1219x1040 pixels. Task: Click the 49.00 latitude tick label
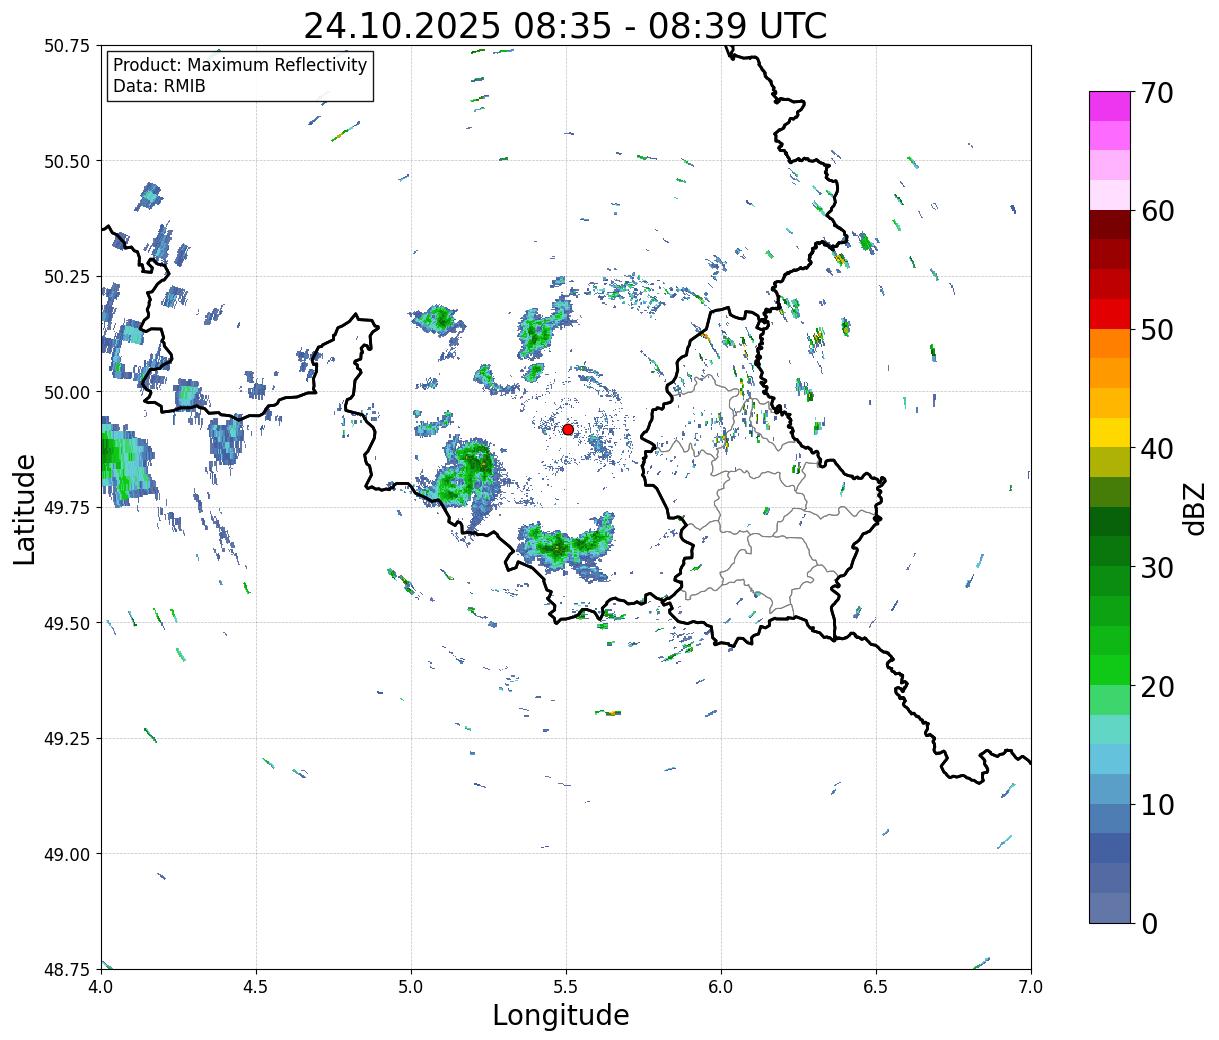point(66,854)
